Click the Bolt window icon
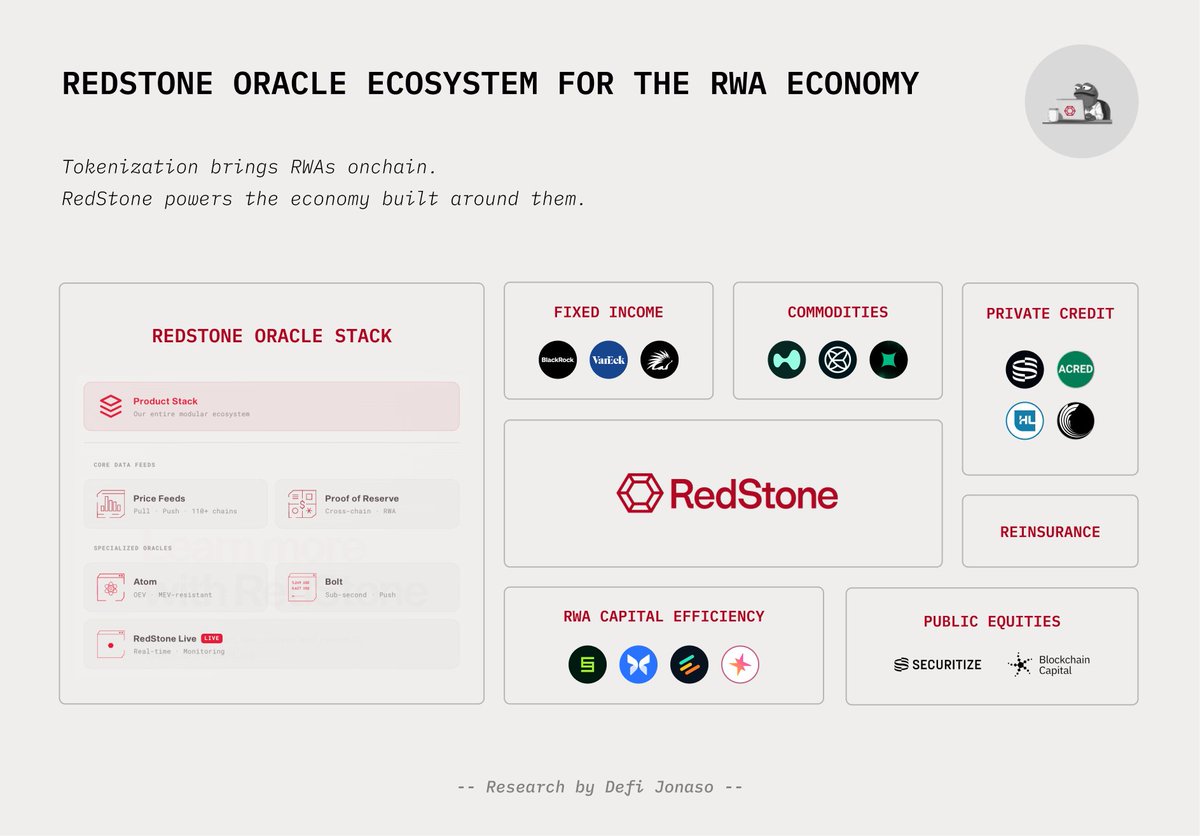This screenshot has width=1200, height=836. click(x=302, y=587)
